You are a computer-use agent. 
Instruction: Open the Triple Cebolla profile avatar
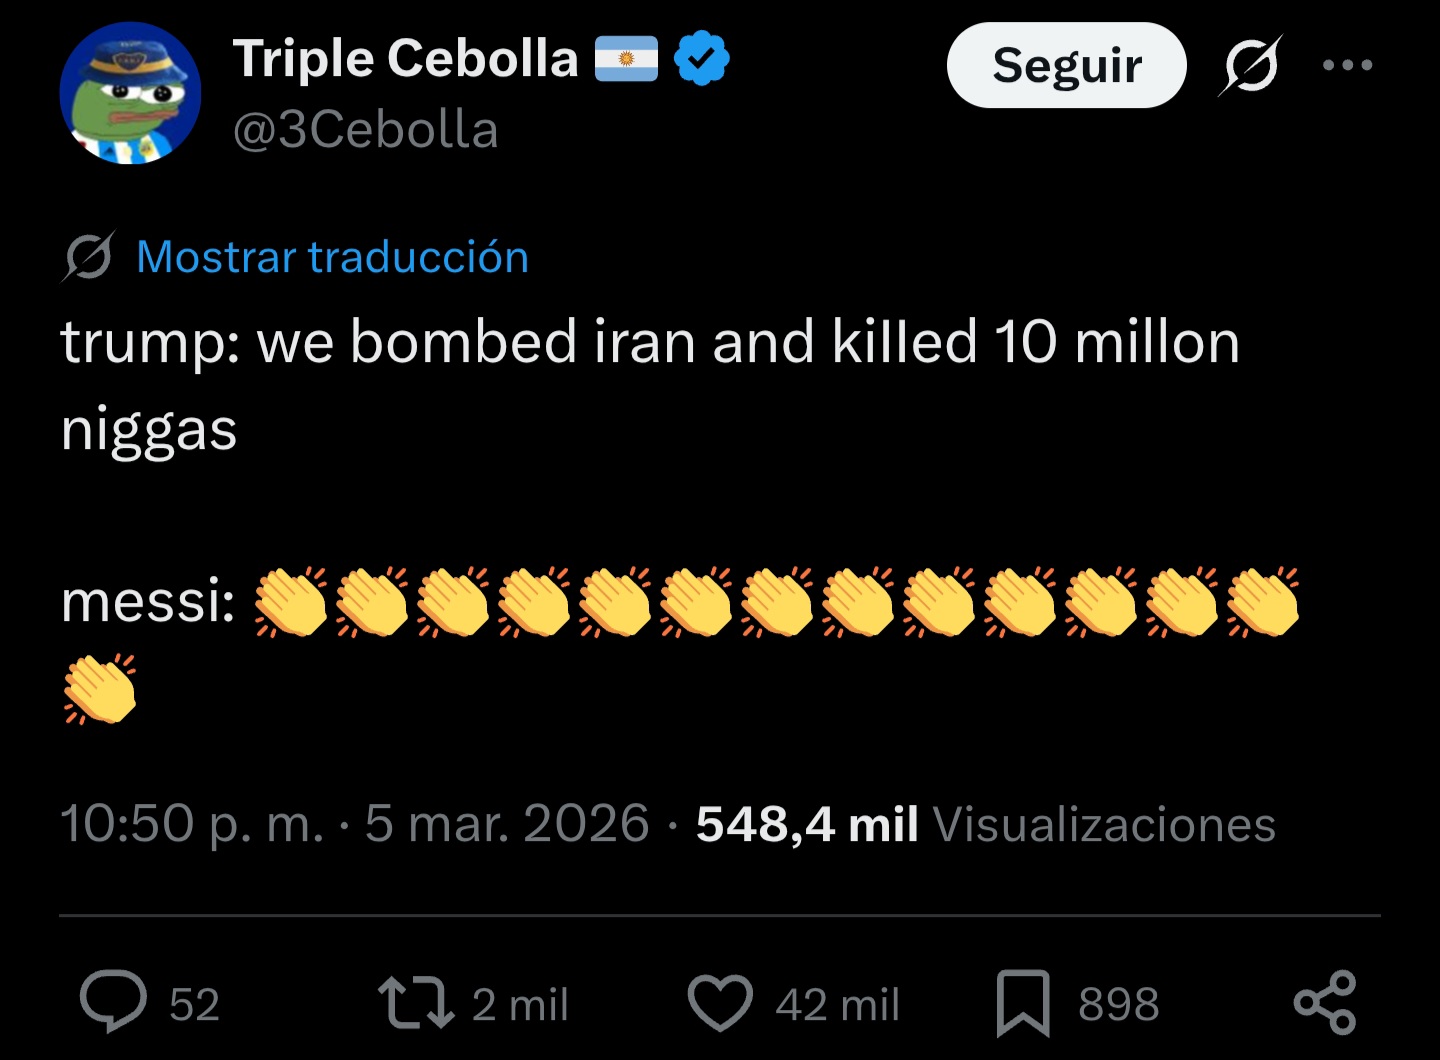tap(130, 94)
